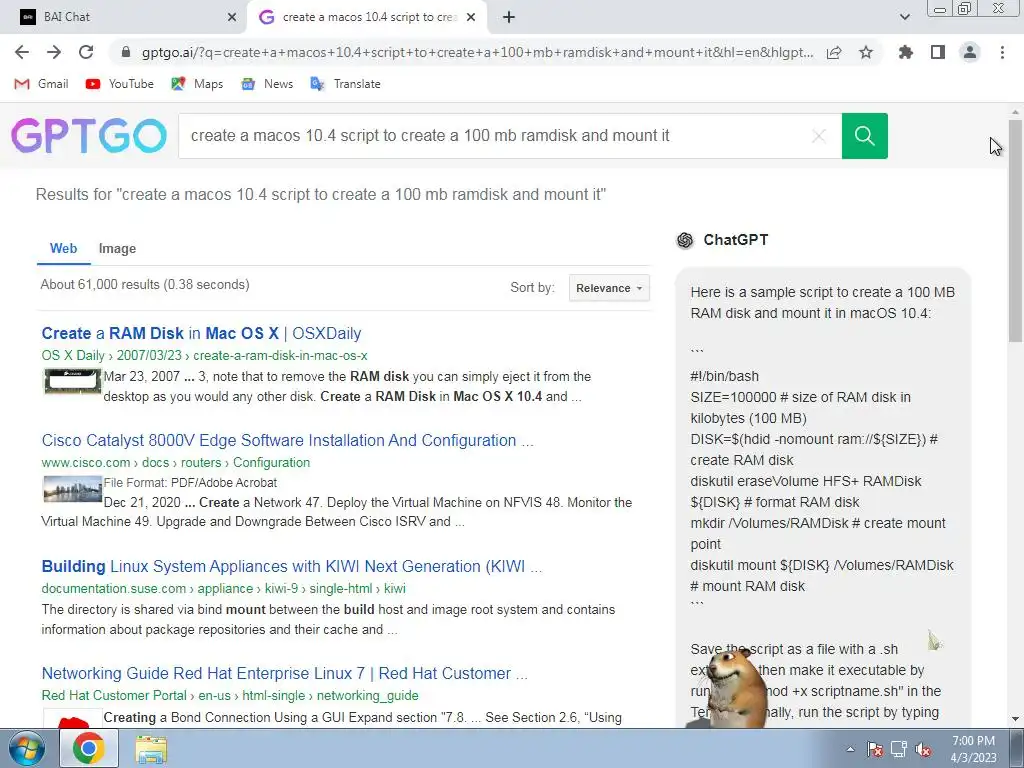Click the taskbar clock showing 7:00 PM
The height and width of the screenshot is (768, 1024).
click(974, 749)
